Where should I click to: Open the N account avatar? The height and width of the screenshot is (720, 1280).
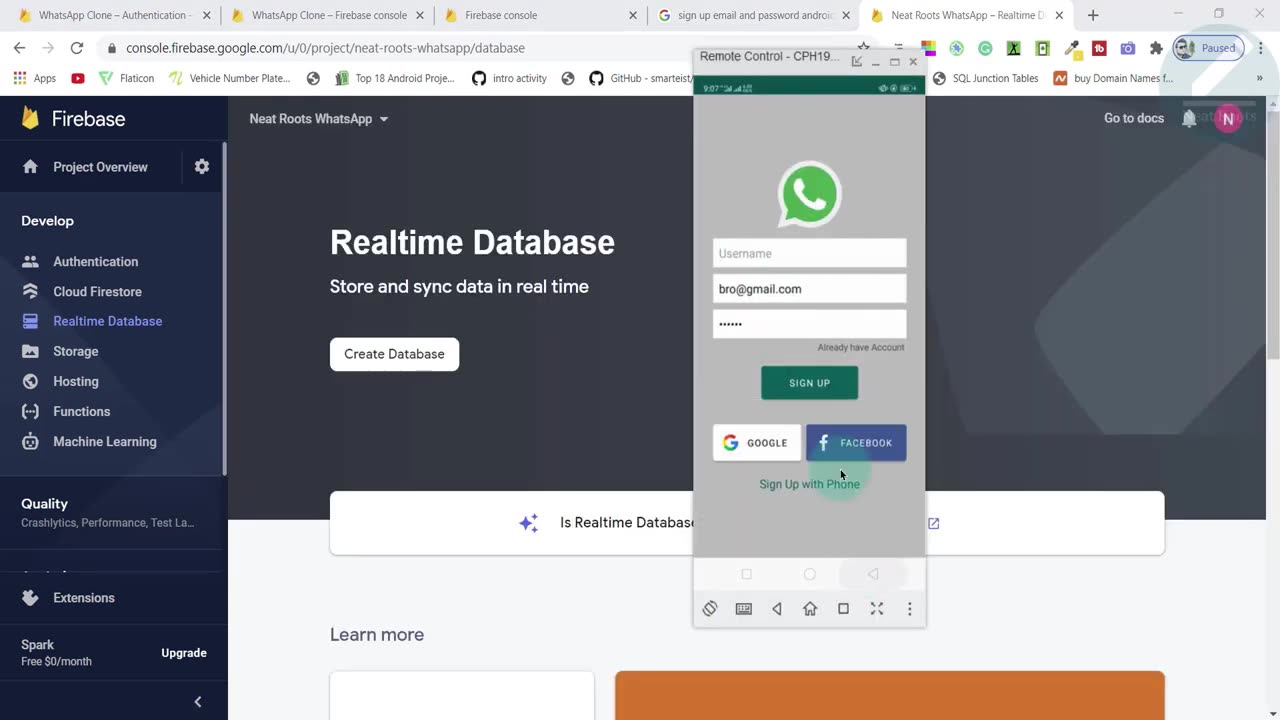[x=1228, y=119]
